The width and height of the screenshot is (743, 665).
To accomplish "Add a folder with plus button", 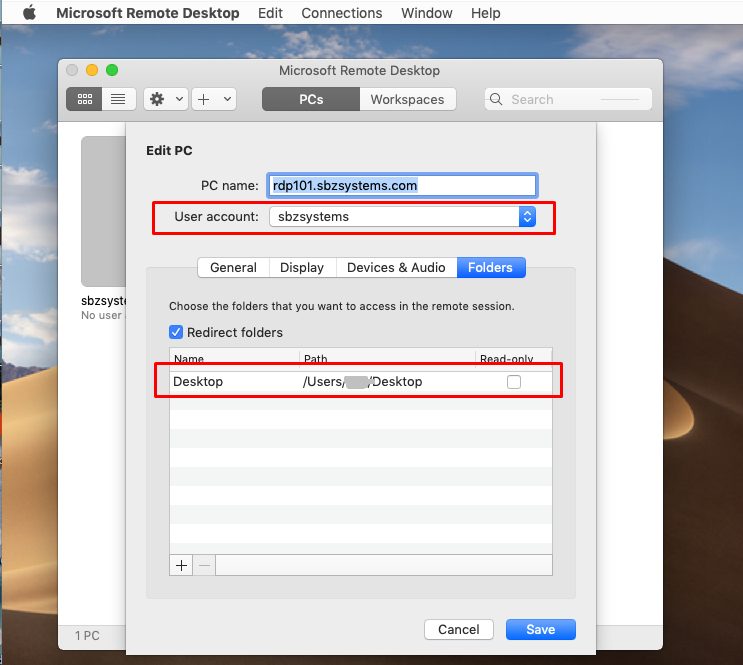I will pos(181,565).
